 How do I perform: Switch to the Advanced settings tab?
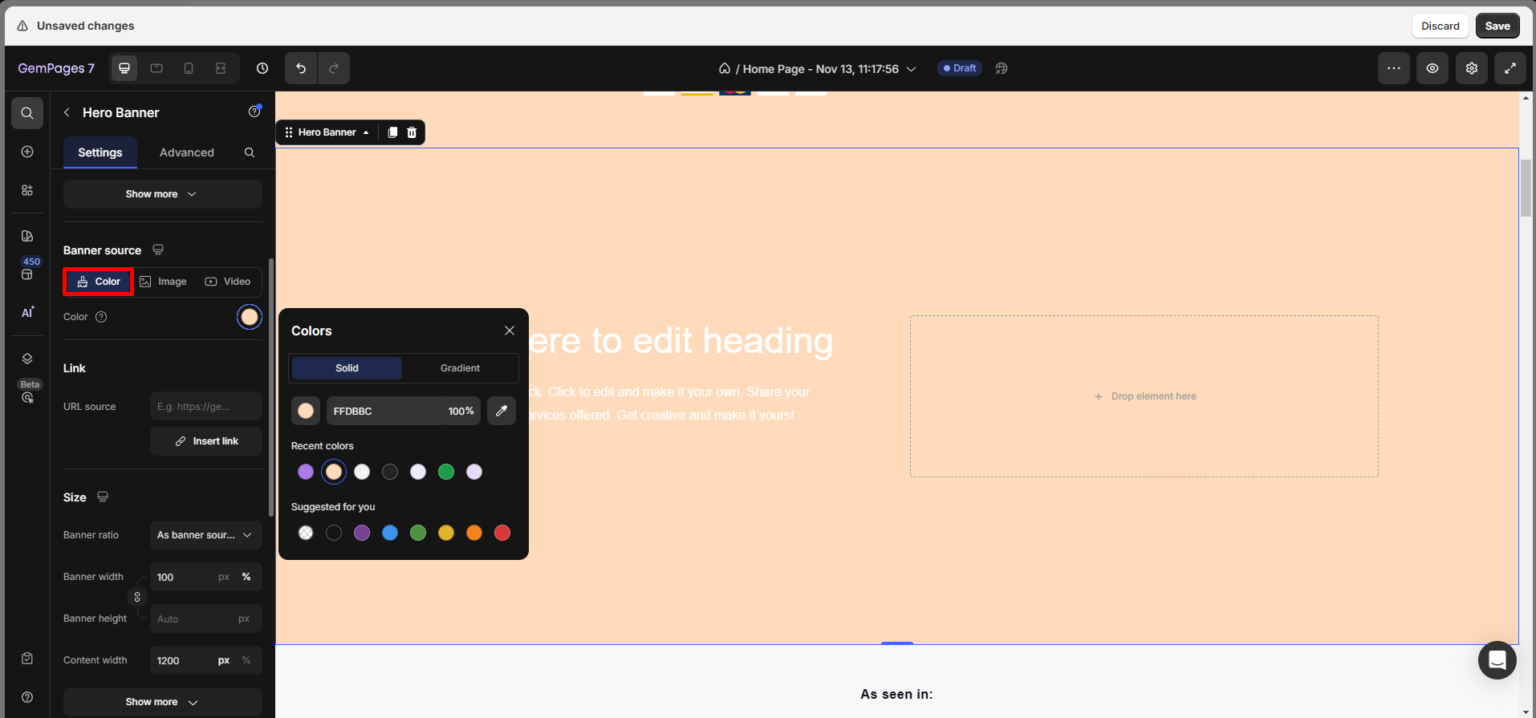pos(186,152)
